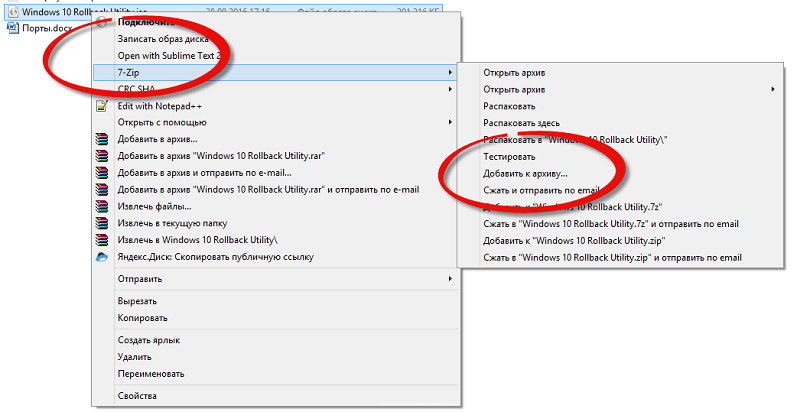Select 'Копировать' in context menu
800x412 pixels.
[142, 318]
